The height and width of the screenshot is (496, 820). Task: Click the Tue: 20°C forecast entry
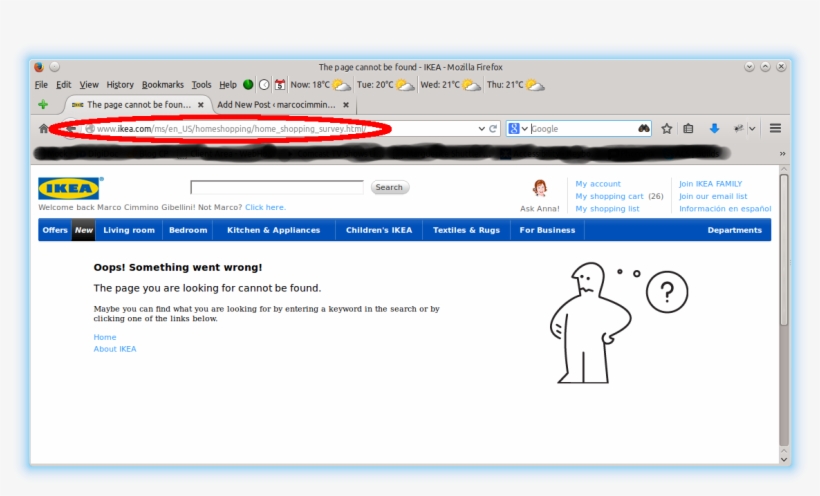385,84
